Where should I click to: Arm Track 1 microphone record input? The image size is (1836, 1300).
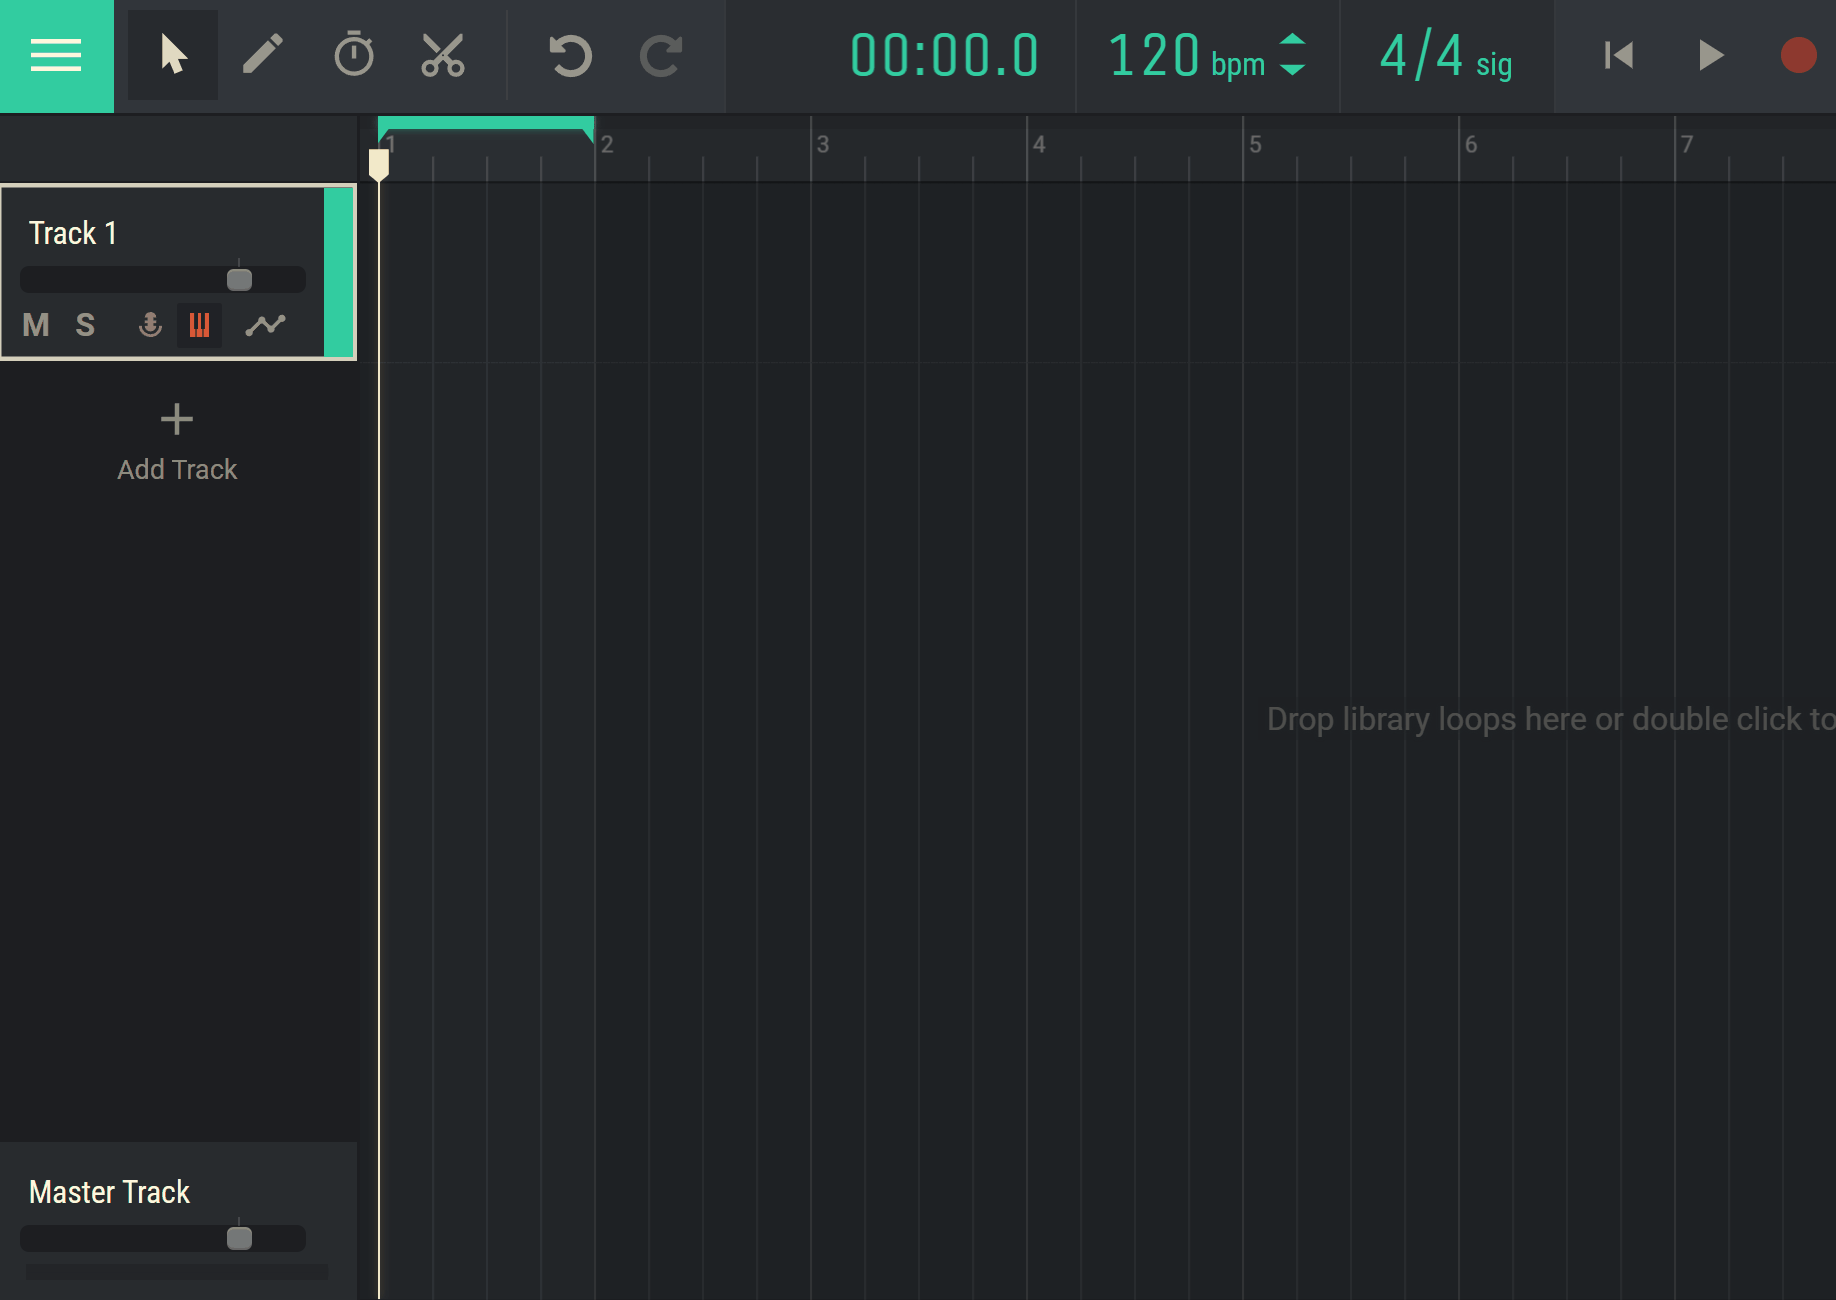click(150, 325)
